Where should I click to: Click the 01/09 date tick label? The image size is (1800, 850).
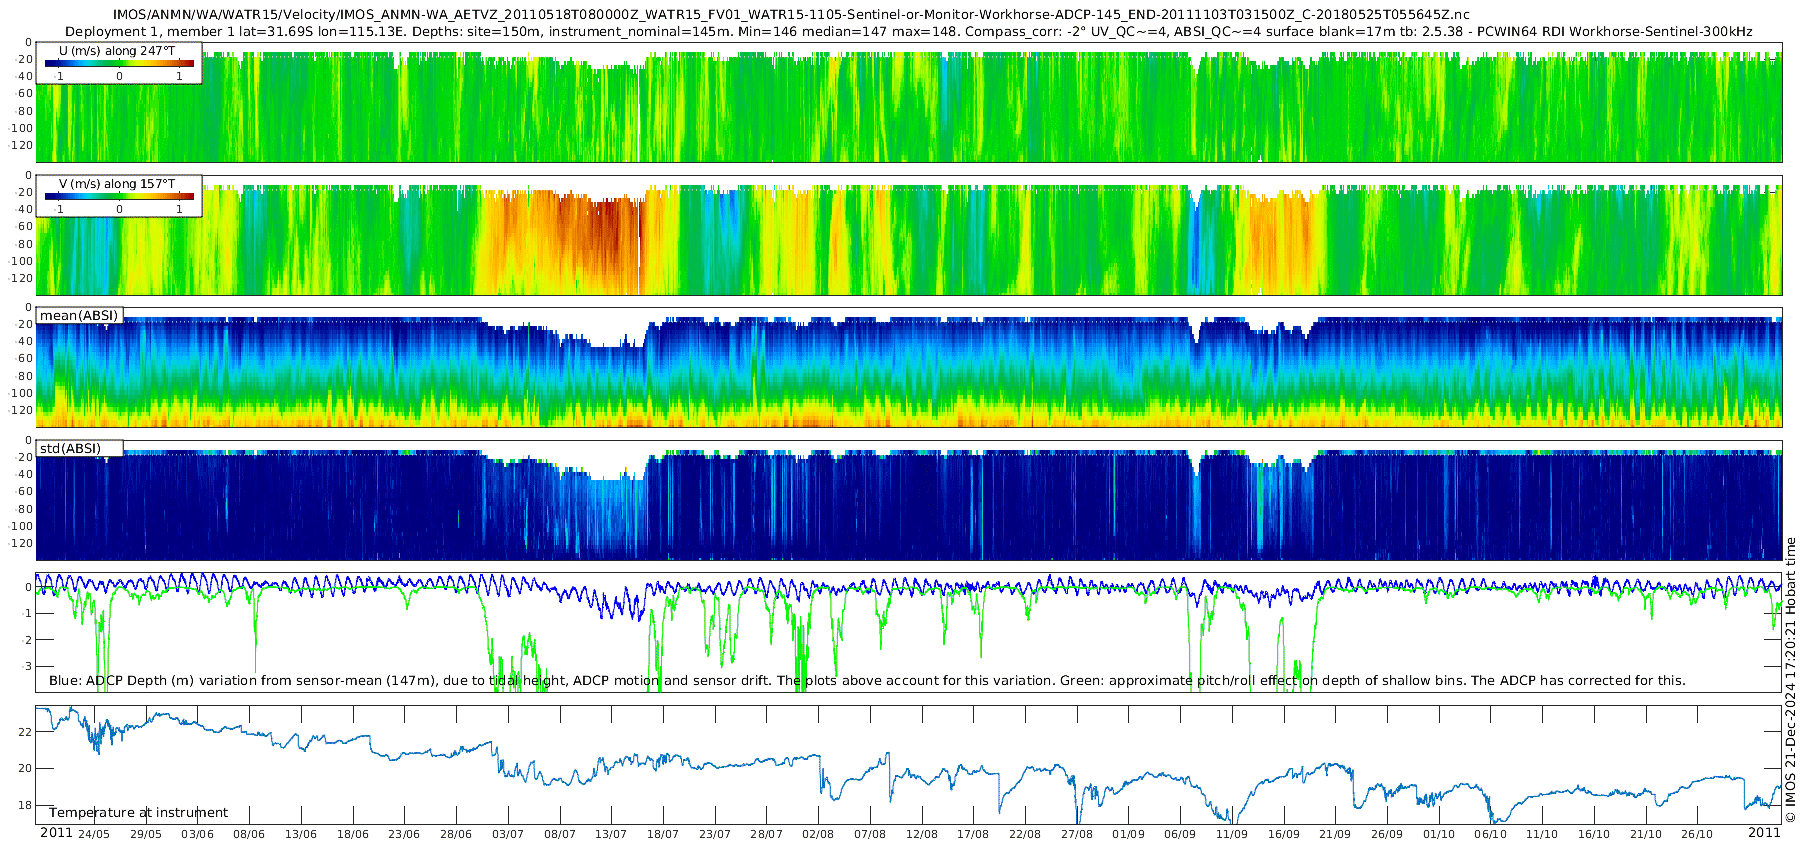1129,834
